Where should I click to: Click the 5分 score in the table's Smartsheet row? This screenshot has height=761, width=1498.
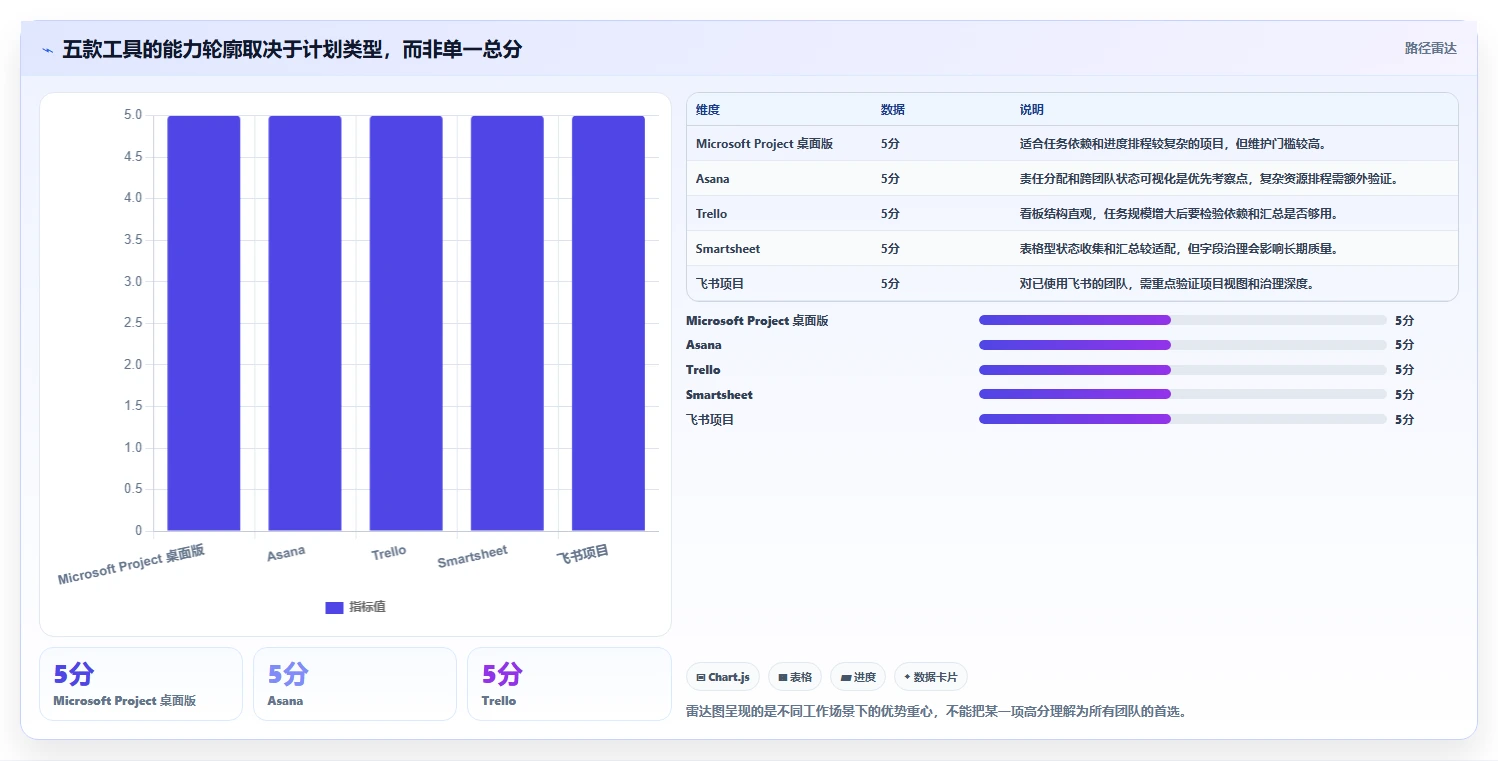coord(890,249)
